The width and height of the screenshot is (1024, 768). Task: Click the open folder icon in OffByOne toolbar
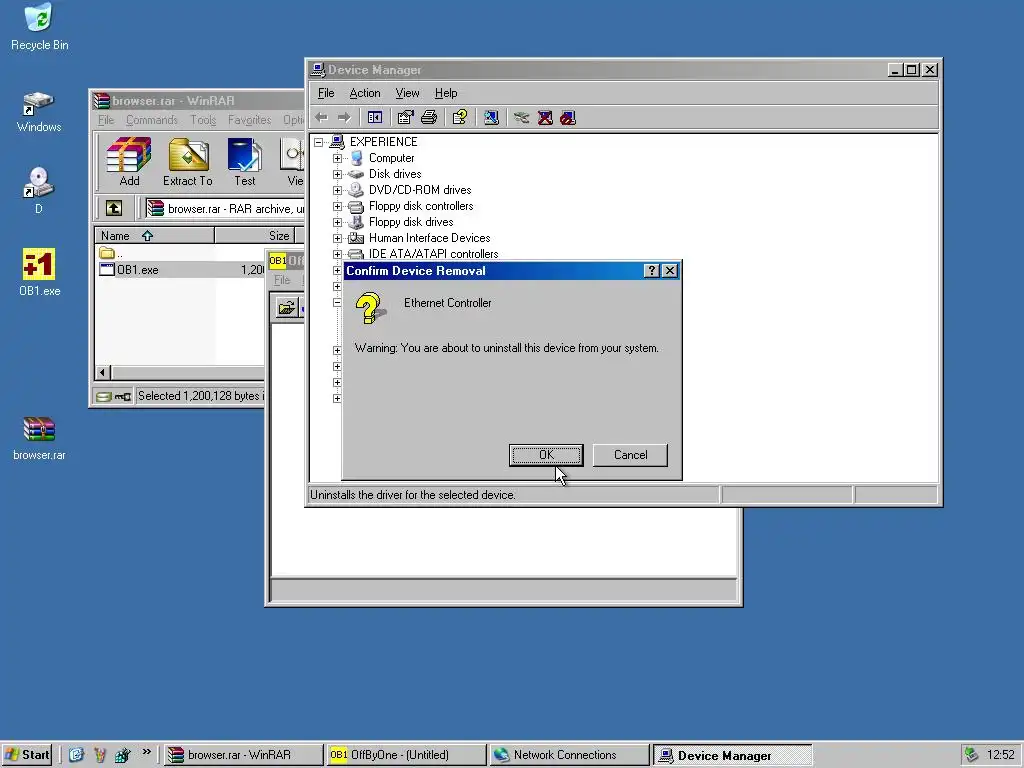coord(286,308)
